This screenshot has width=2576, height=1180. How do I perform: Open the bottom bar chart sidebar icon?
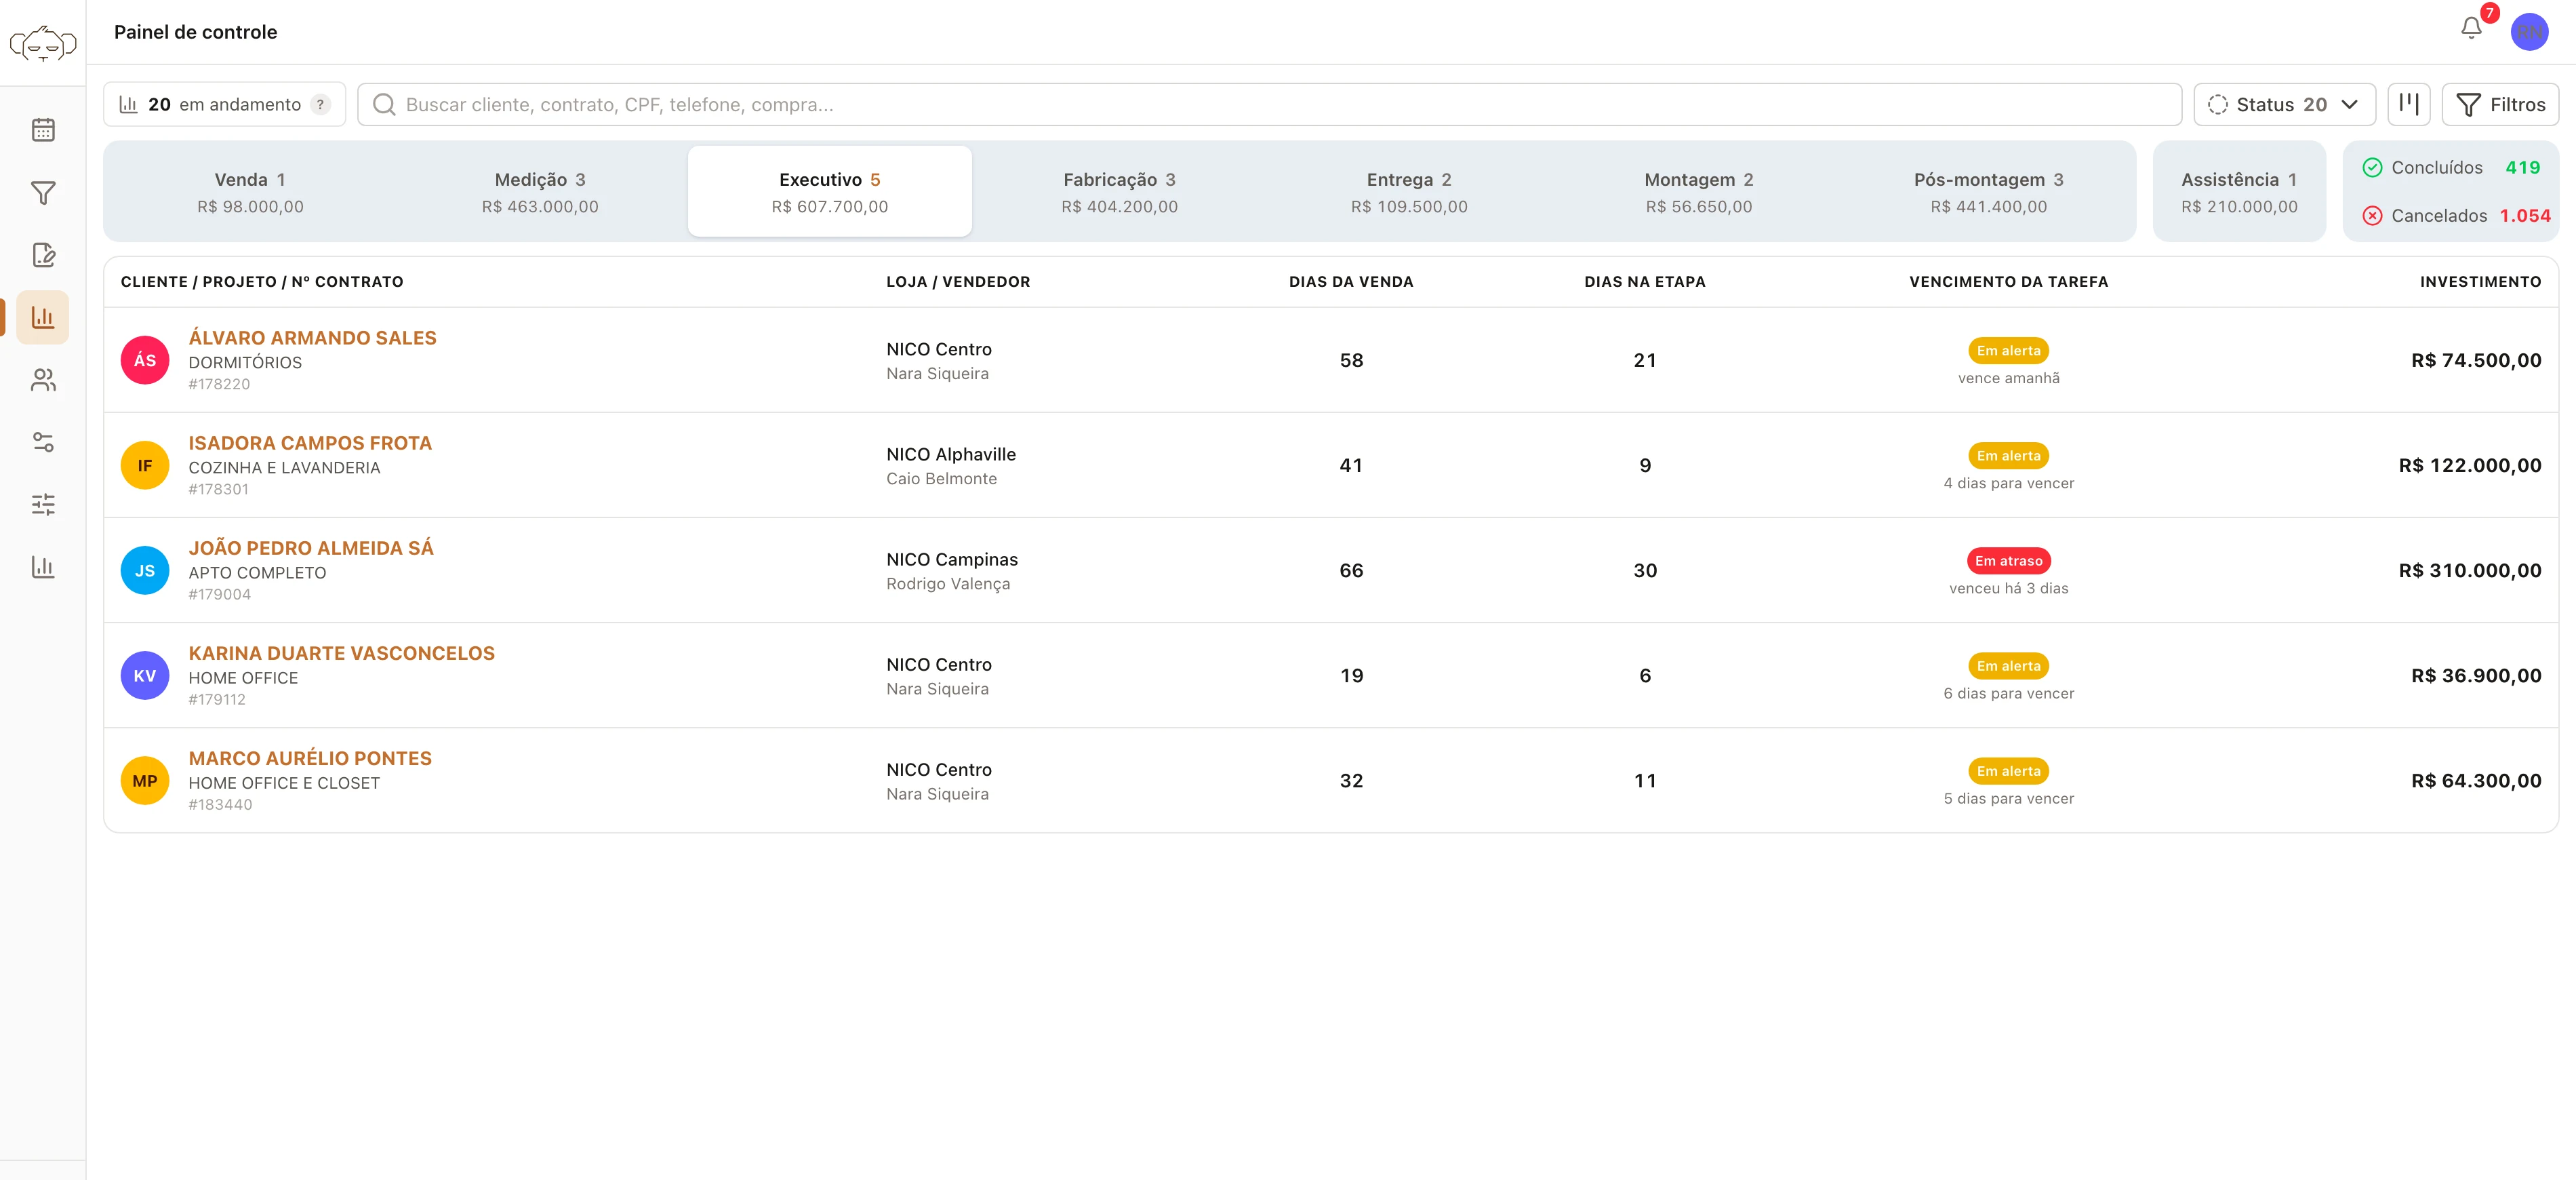[x=43, y=567]
